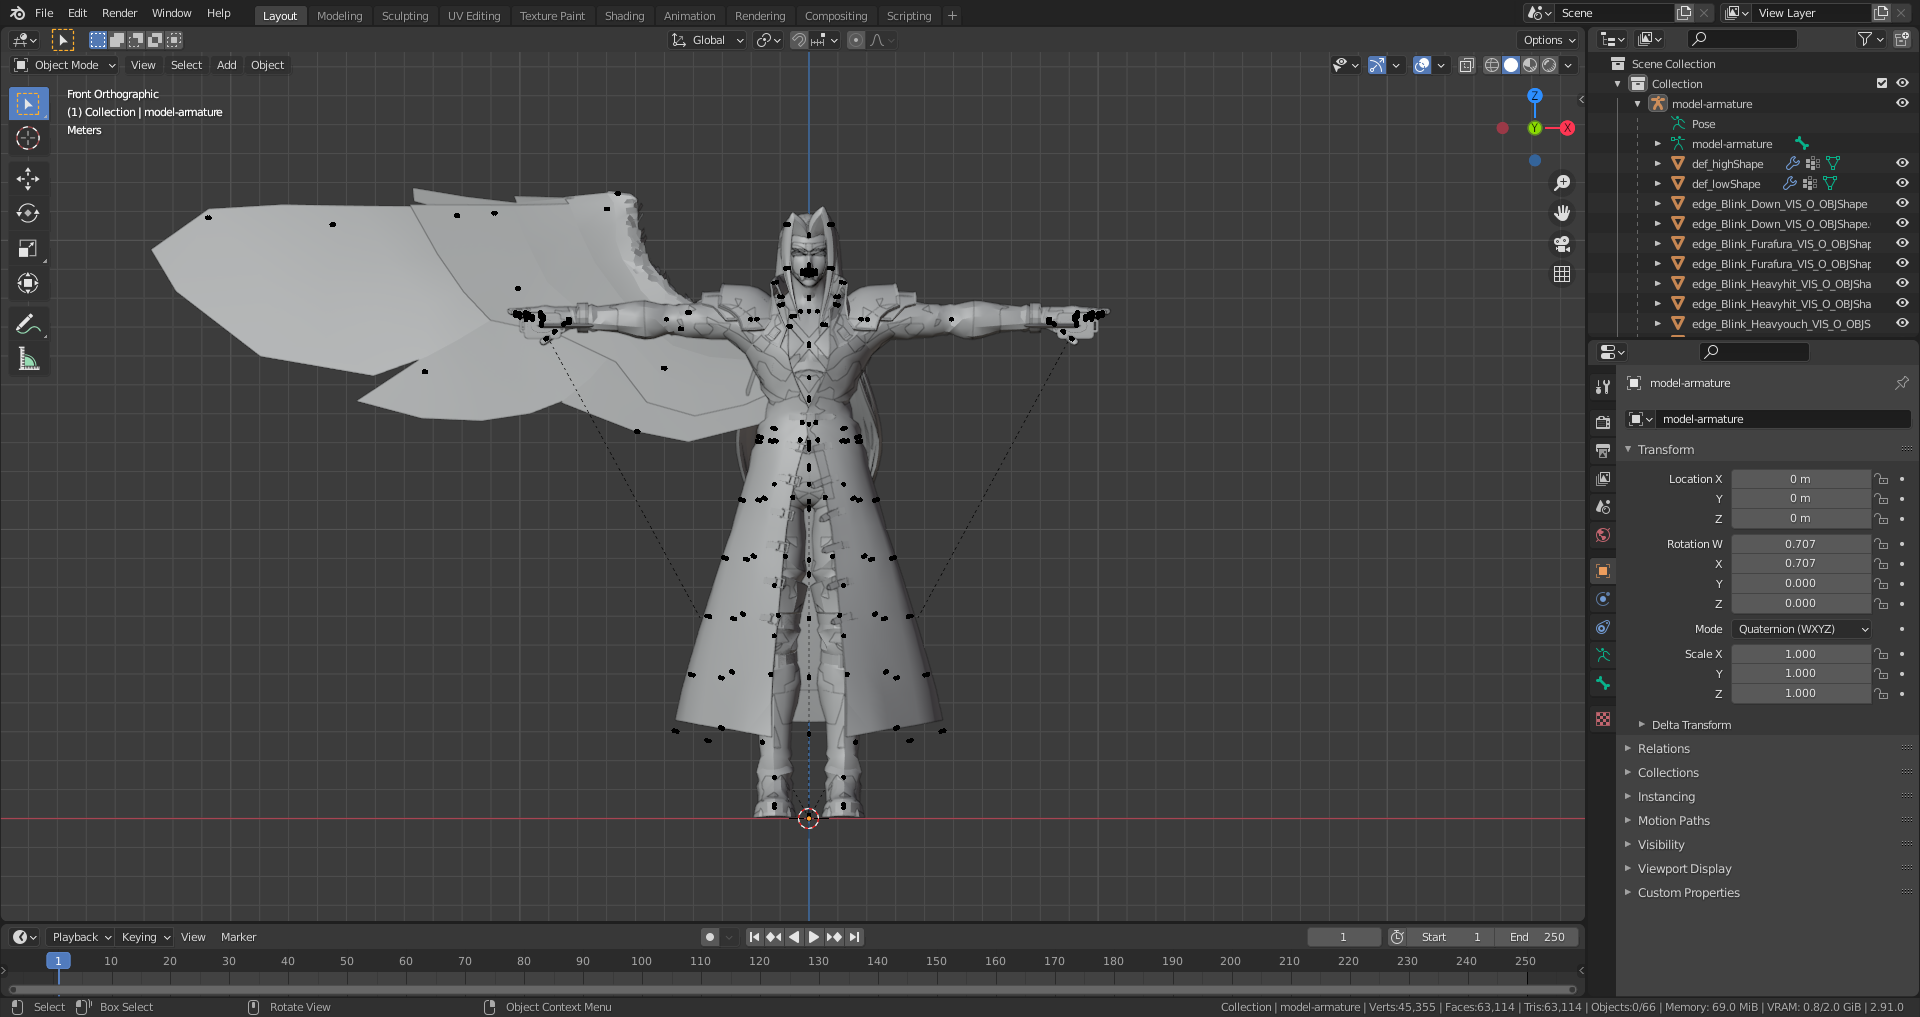Select the Cursor tool in toolbar
This screenshot has width=1920, height=1017.
[x=28, y=138]
